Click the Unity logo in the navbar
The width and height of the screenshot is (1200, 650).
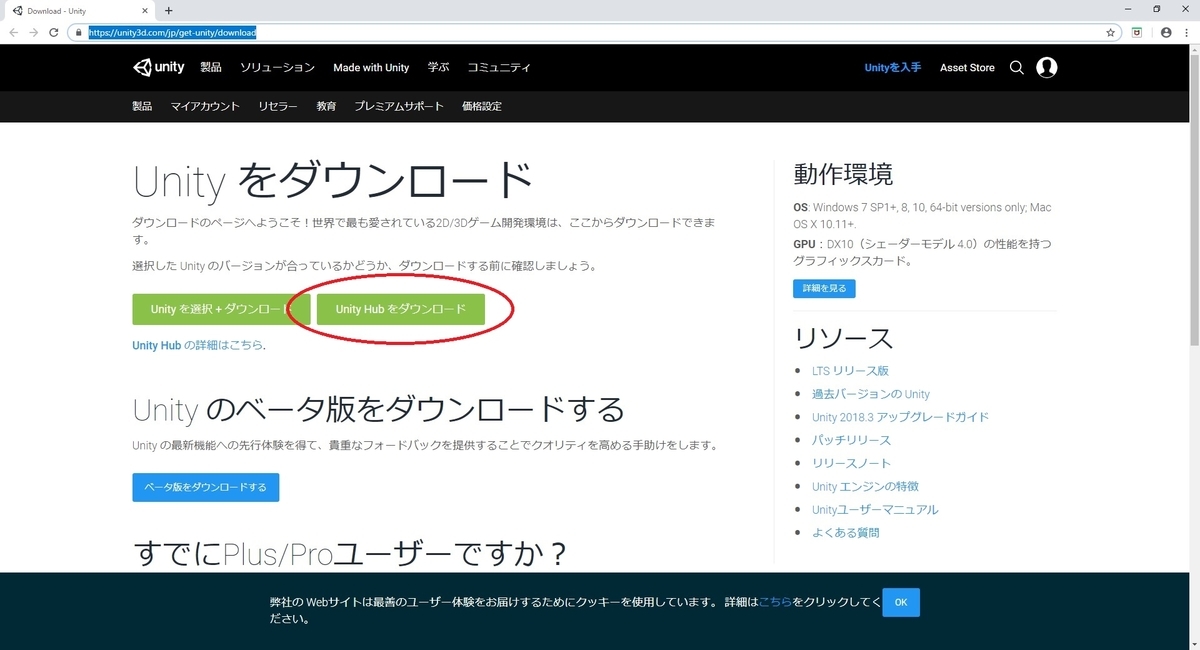click(x=157, y=67)
